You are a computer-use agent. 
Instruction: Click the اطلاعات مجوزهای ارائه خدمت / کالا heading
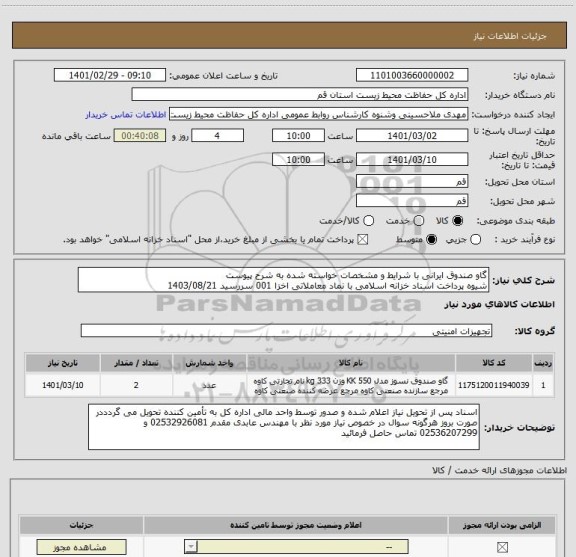tap(500, 470)
